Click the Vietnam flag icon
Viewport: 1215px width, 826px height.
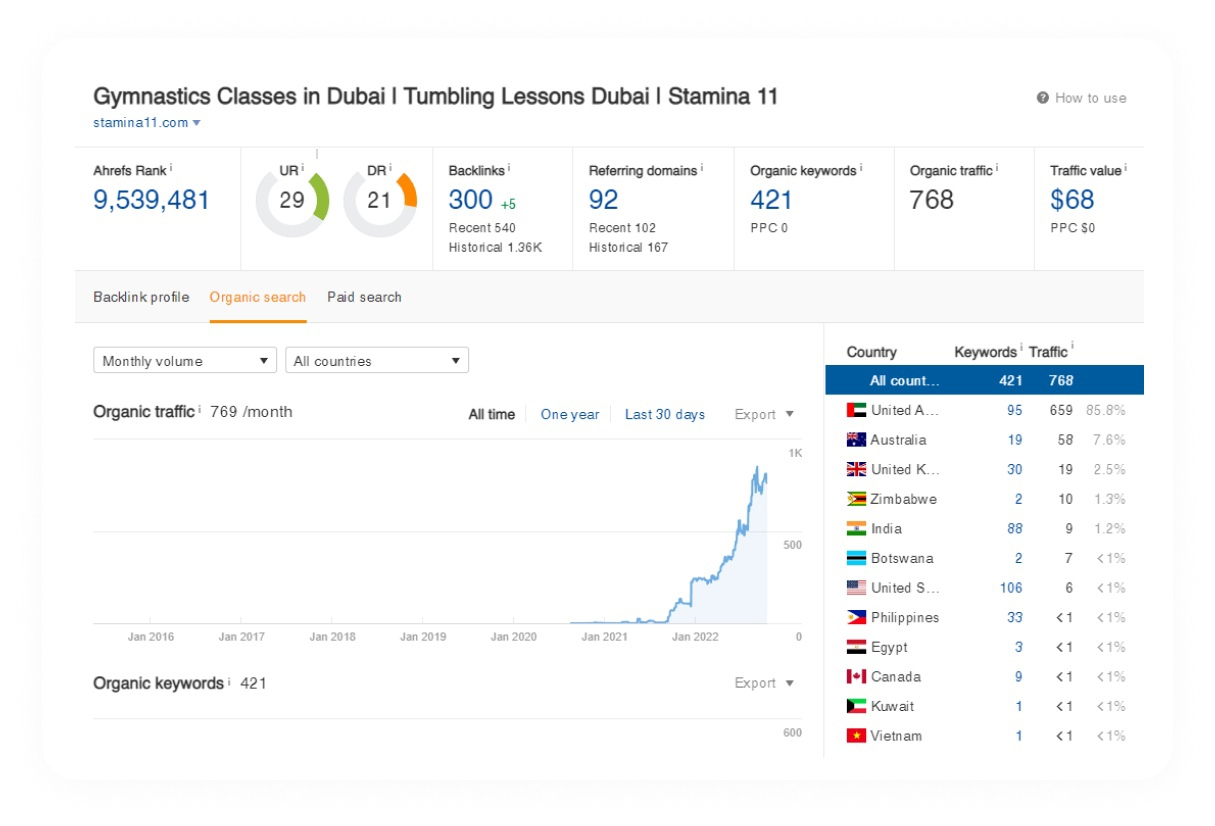point(856,736)
